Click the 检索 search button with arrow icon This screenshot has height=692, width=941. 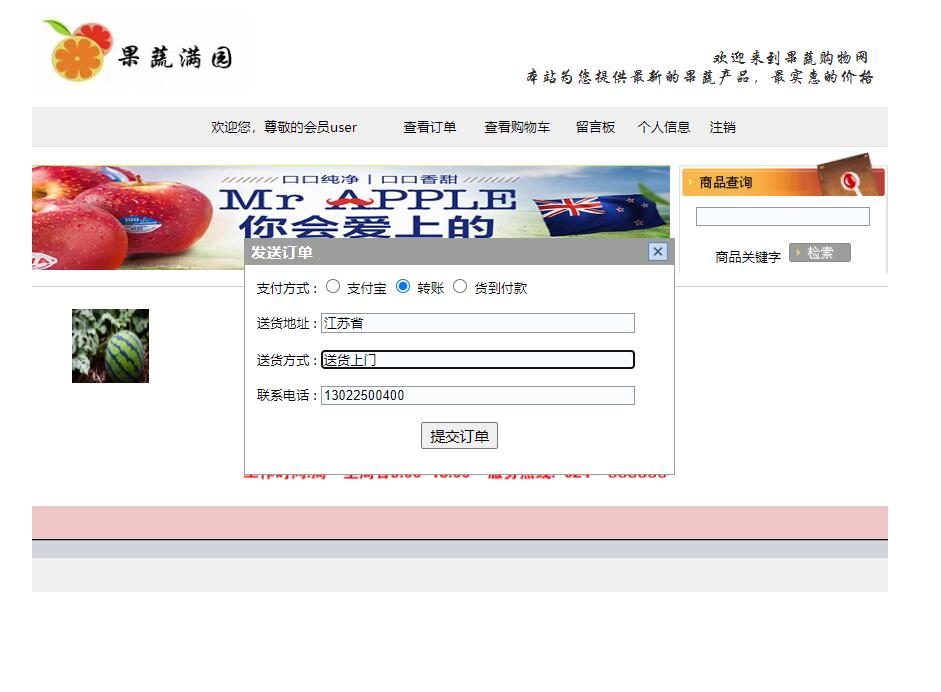tap(819, 252)
